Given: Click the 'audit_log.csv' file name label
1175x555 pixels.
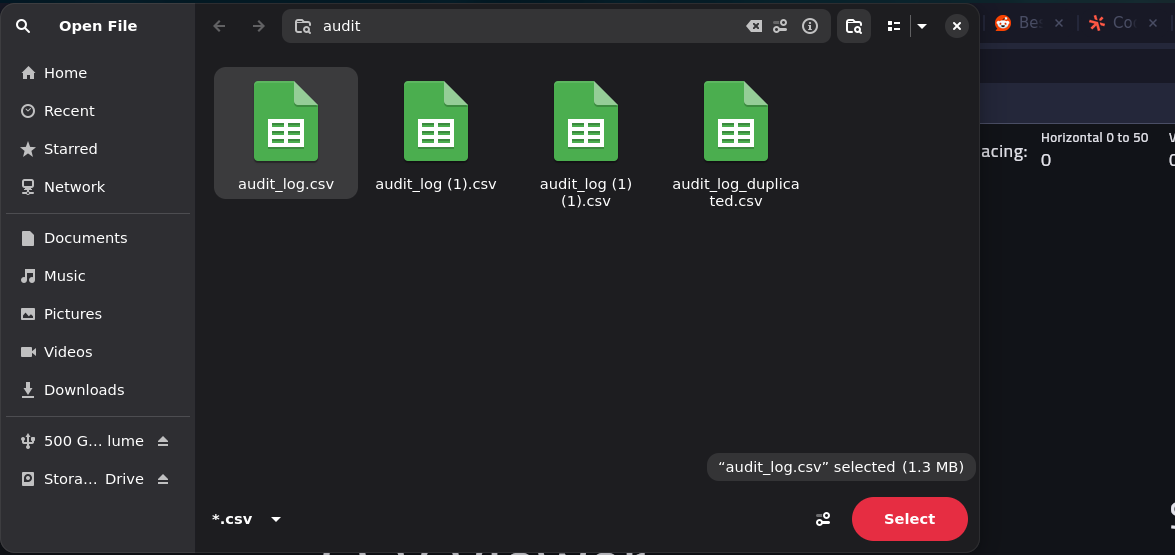Looking at the screenshot, I should [286, 184].
